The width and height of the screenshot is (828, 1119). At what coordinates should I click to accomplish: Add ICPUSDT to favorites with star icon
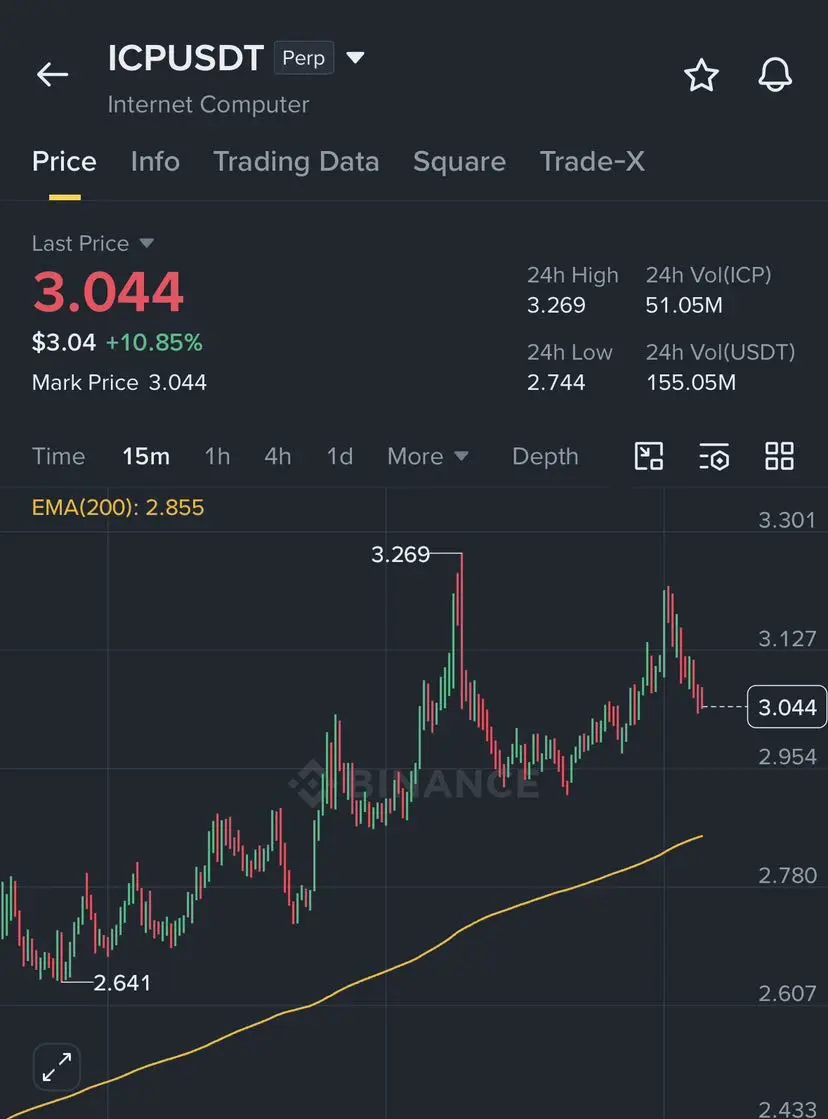[701, 75]
